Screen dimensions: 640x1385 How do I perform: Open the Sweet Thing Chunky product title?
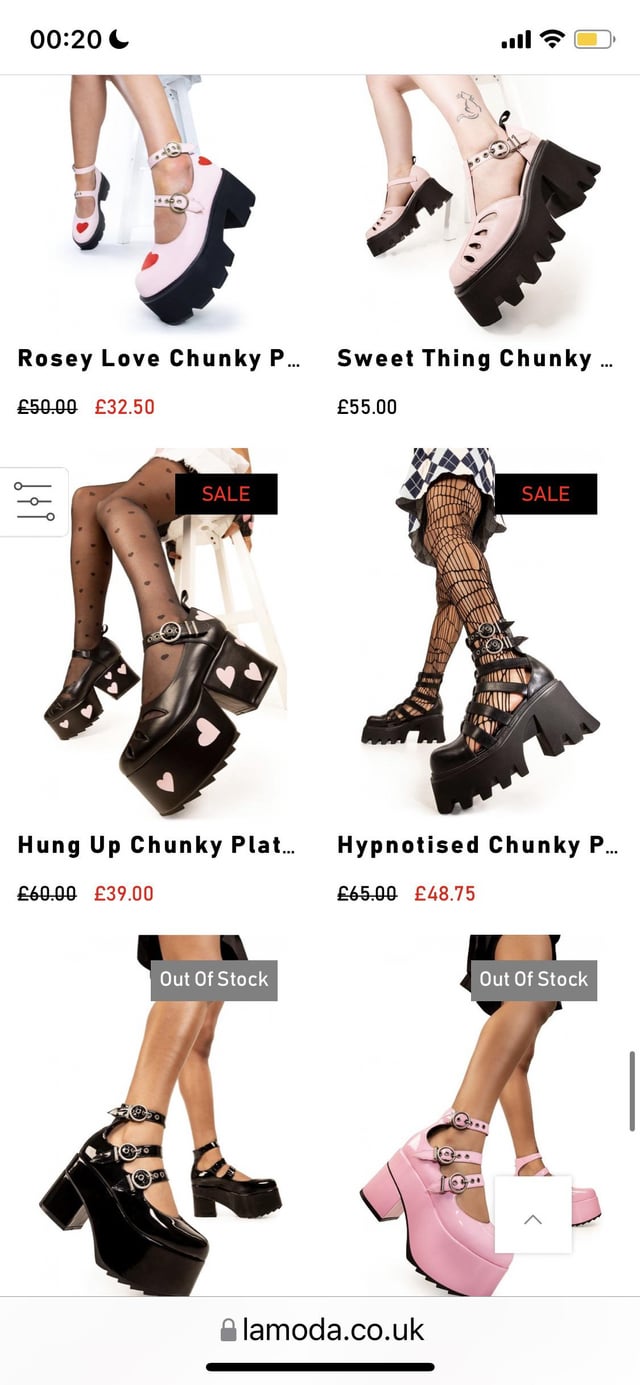(x=475, y=359)
